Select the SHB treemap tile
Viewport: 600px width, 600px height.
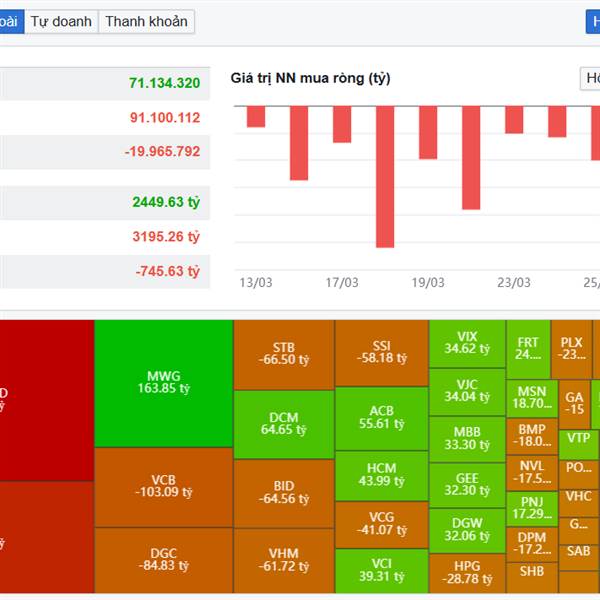(x=532, y=577)
